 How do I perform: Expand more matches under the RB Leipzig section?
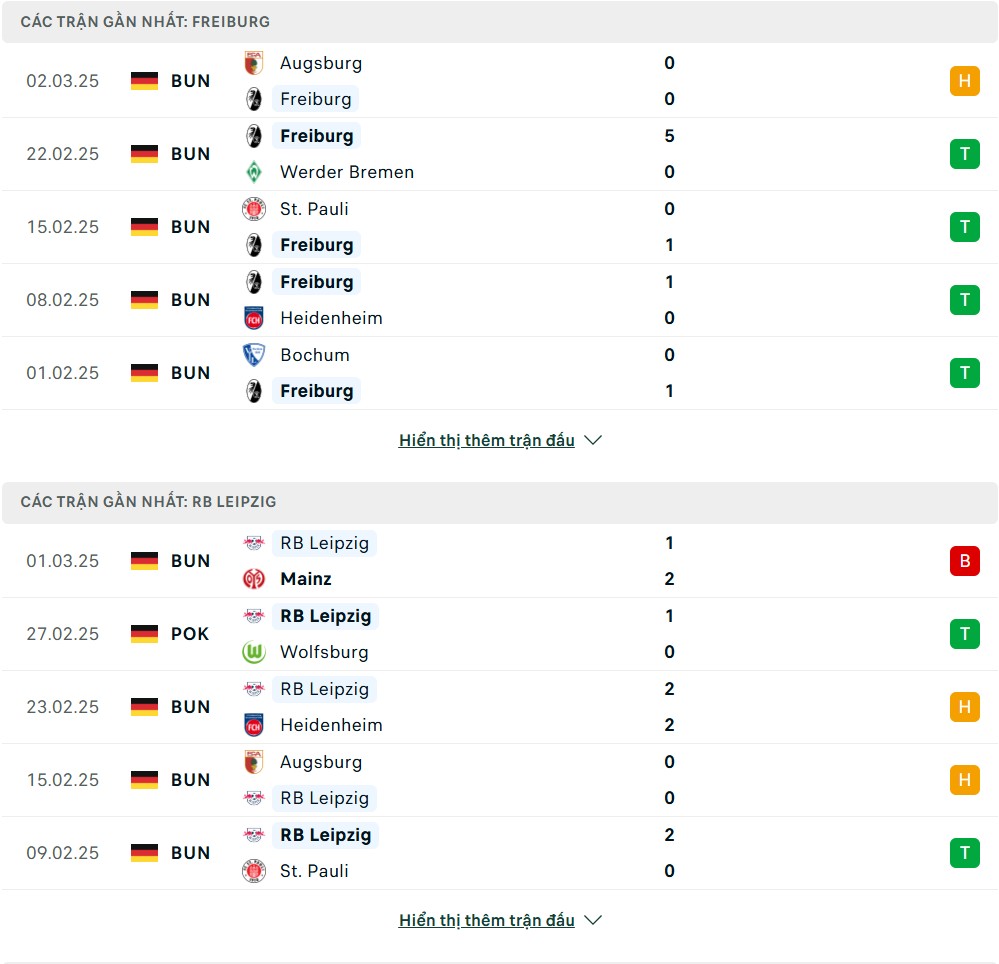487,920
